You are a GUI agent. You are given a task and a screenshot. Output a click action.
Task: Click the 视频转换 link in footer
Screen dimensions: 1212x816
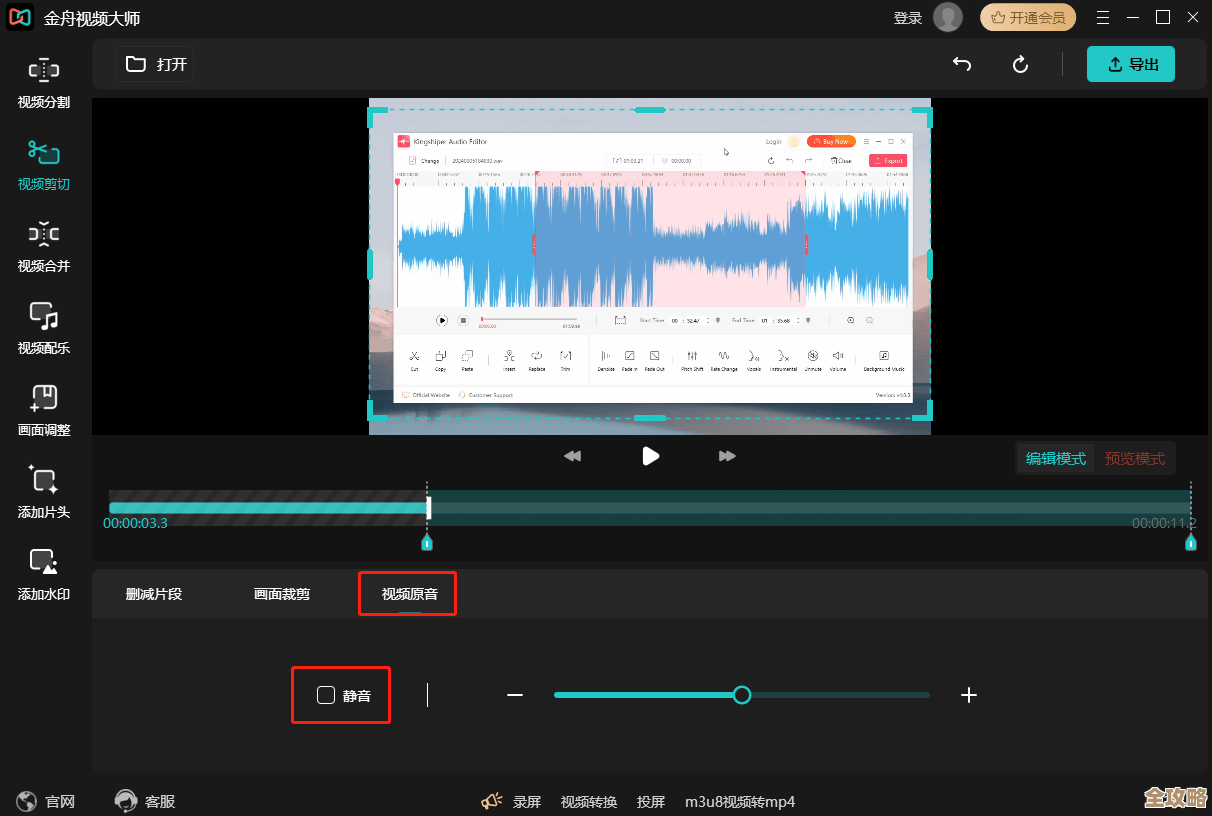(589, 802)
